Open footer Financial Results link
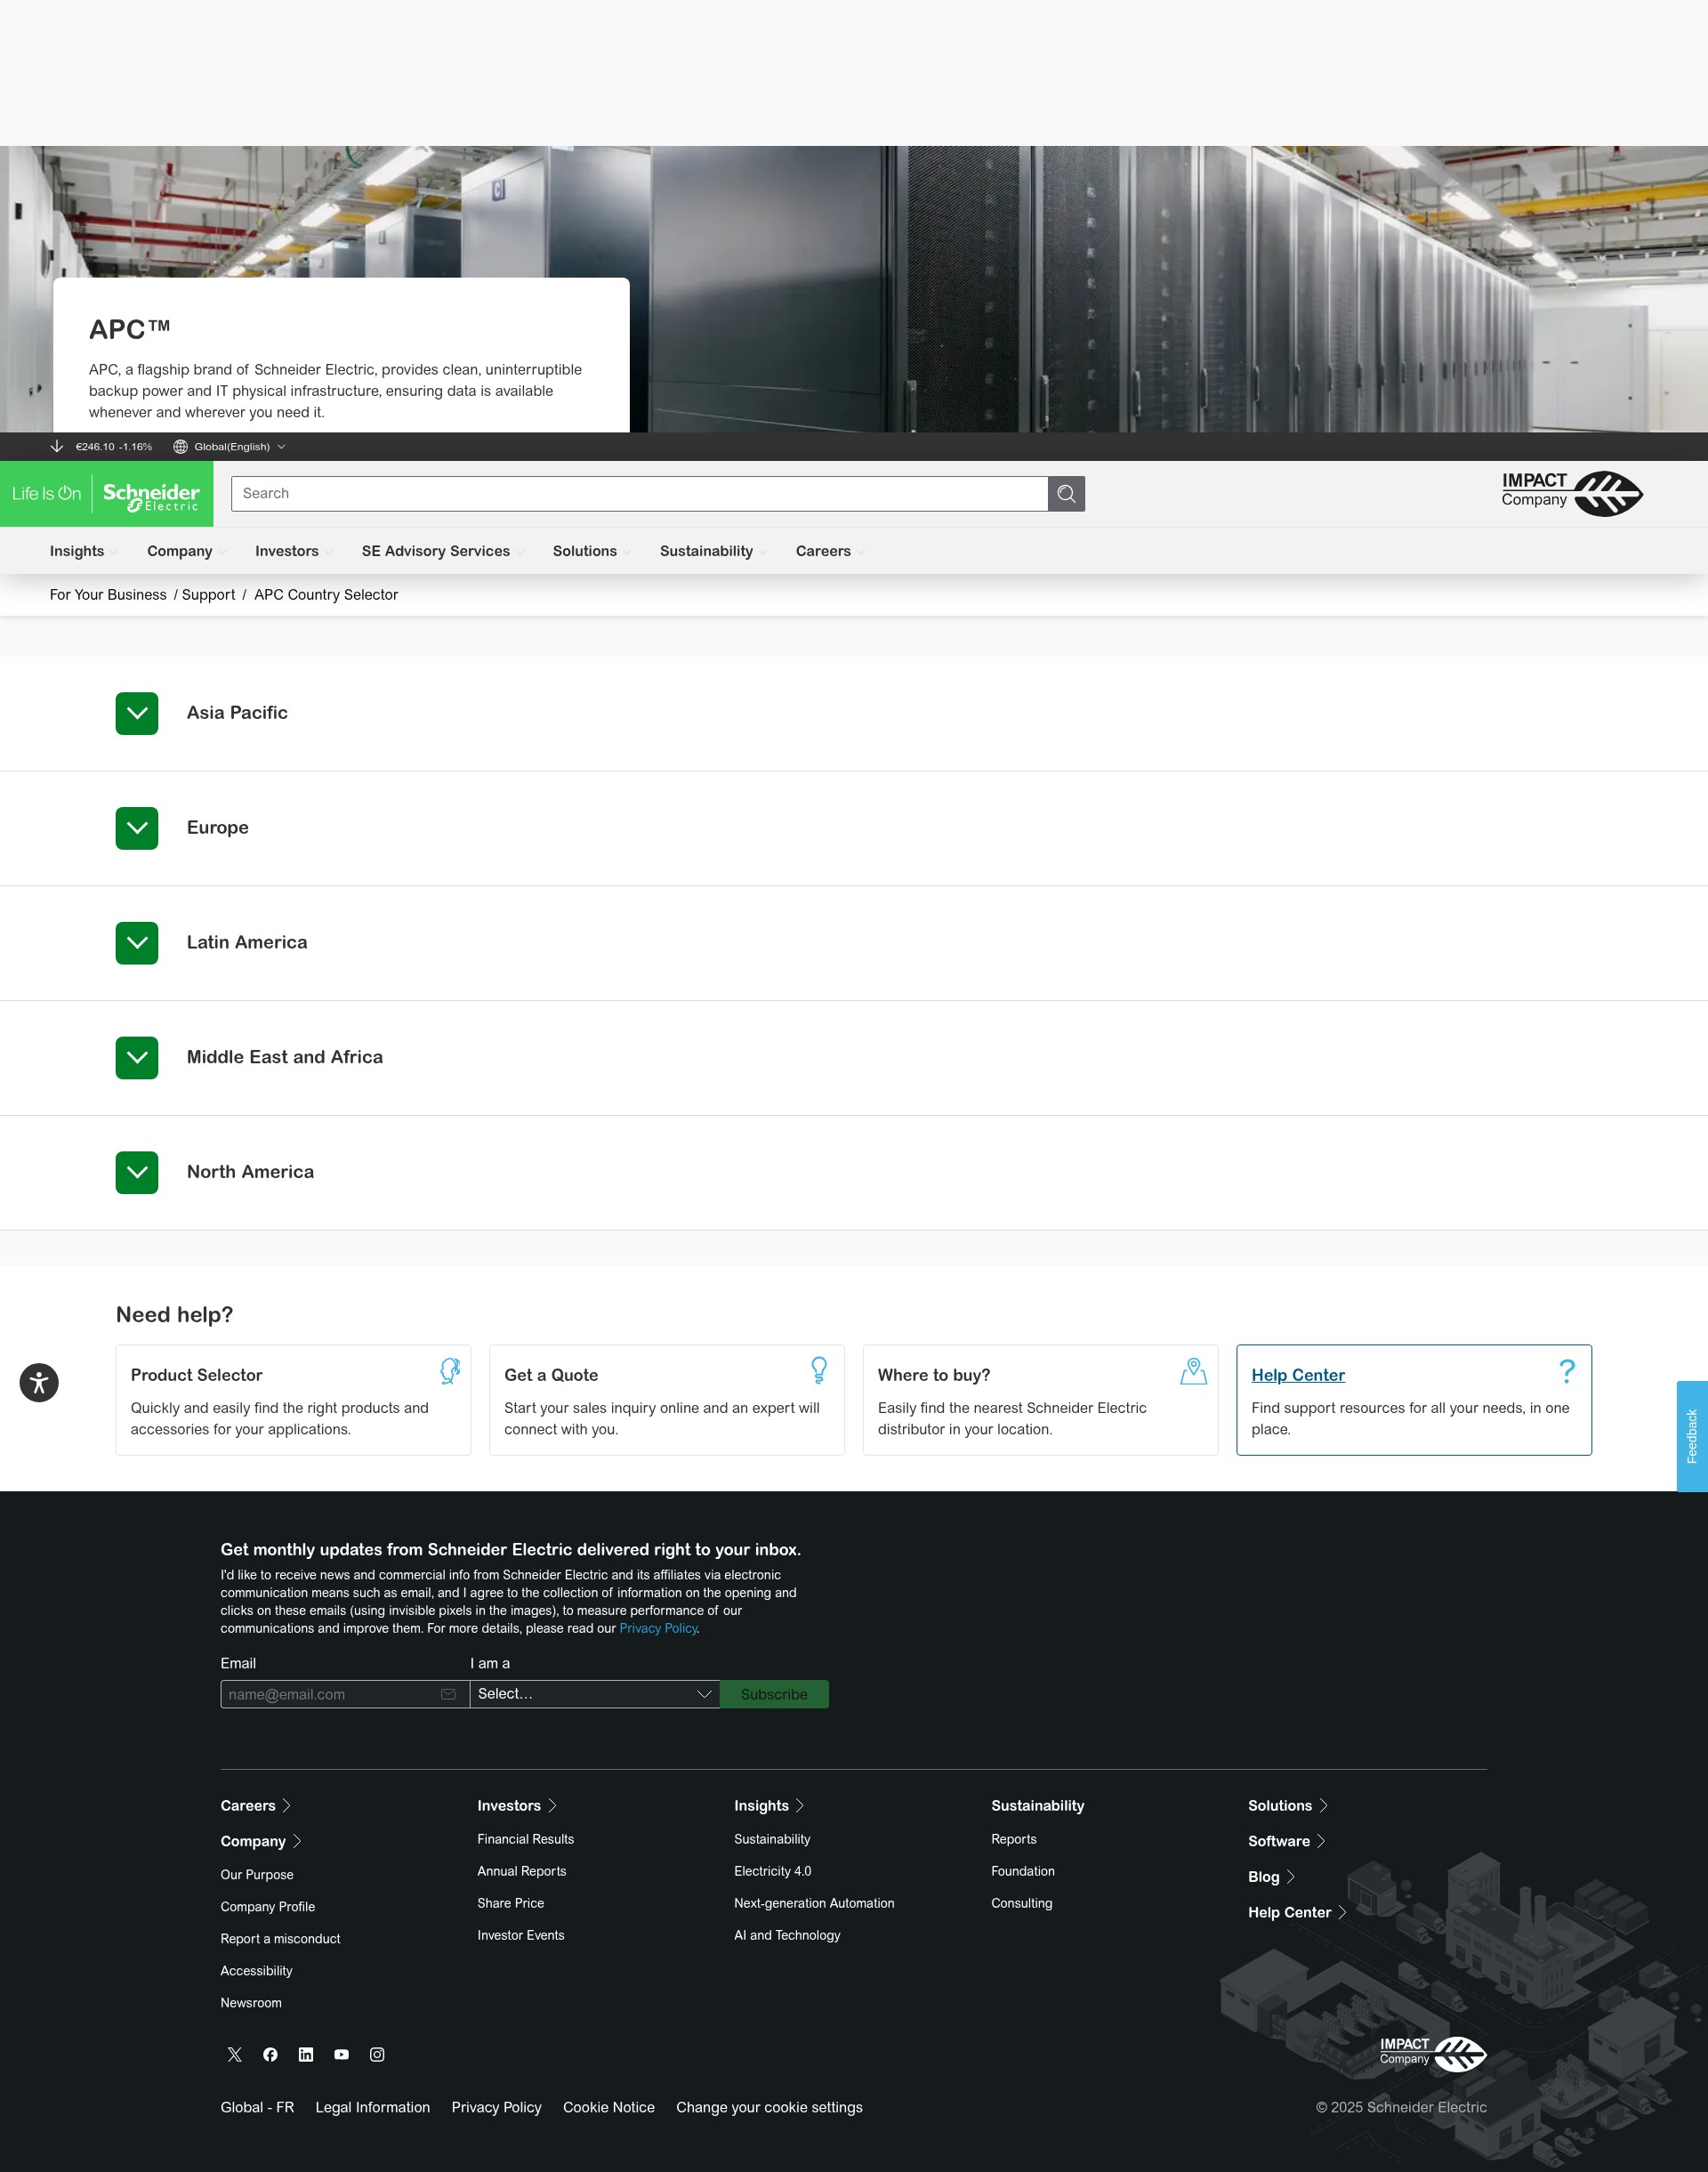This screenshot has height=2172, width=1708. pos(525,1839)
